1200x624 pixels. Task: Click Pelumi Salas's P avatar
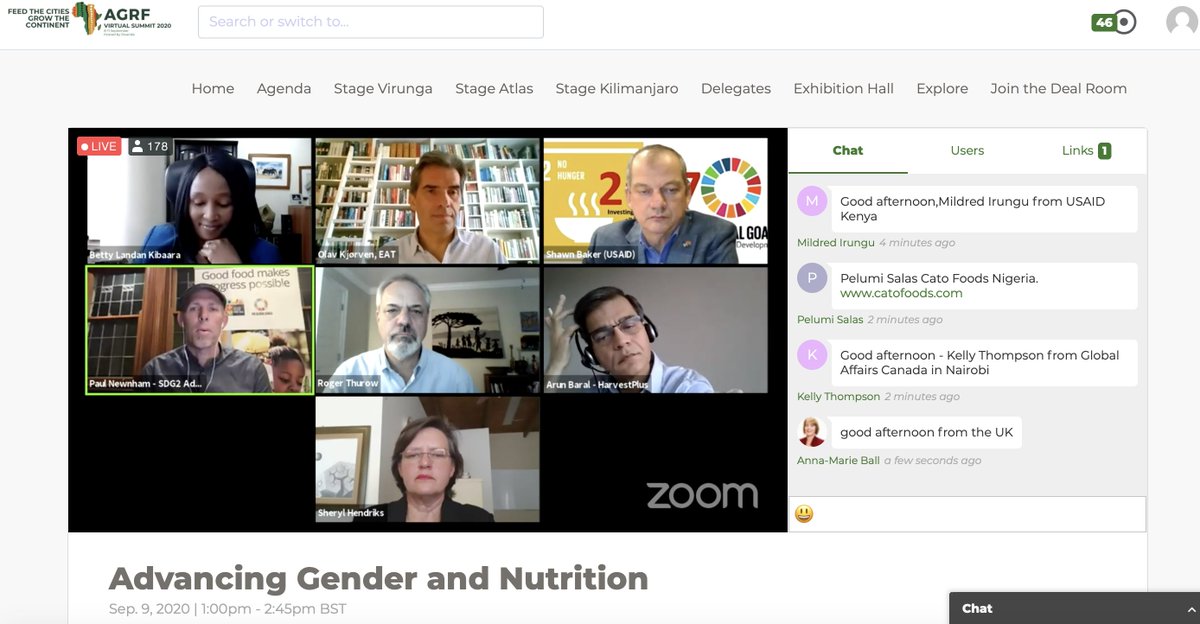click(812, 278)
